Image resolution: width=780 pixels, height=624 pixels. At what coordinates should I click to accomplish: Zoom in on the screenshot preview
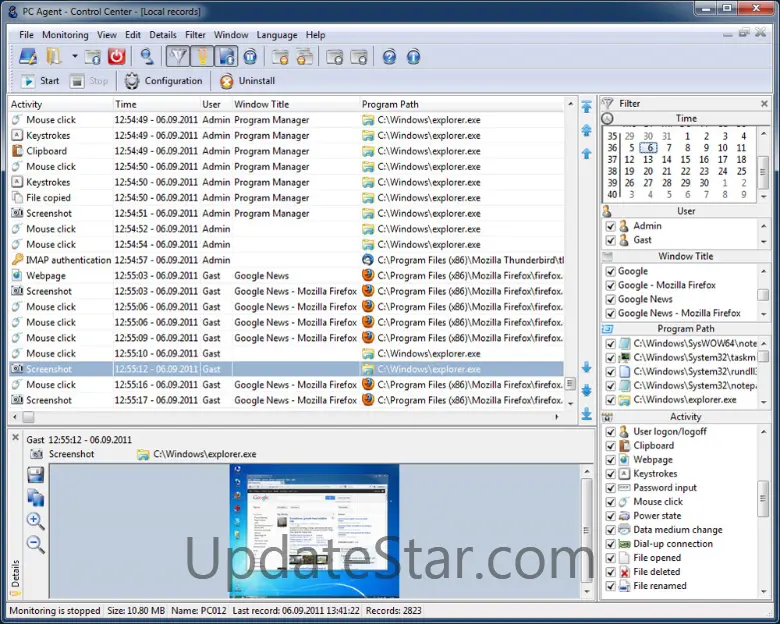(35, 521)
